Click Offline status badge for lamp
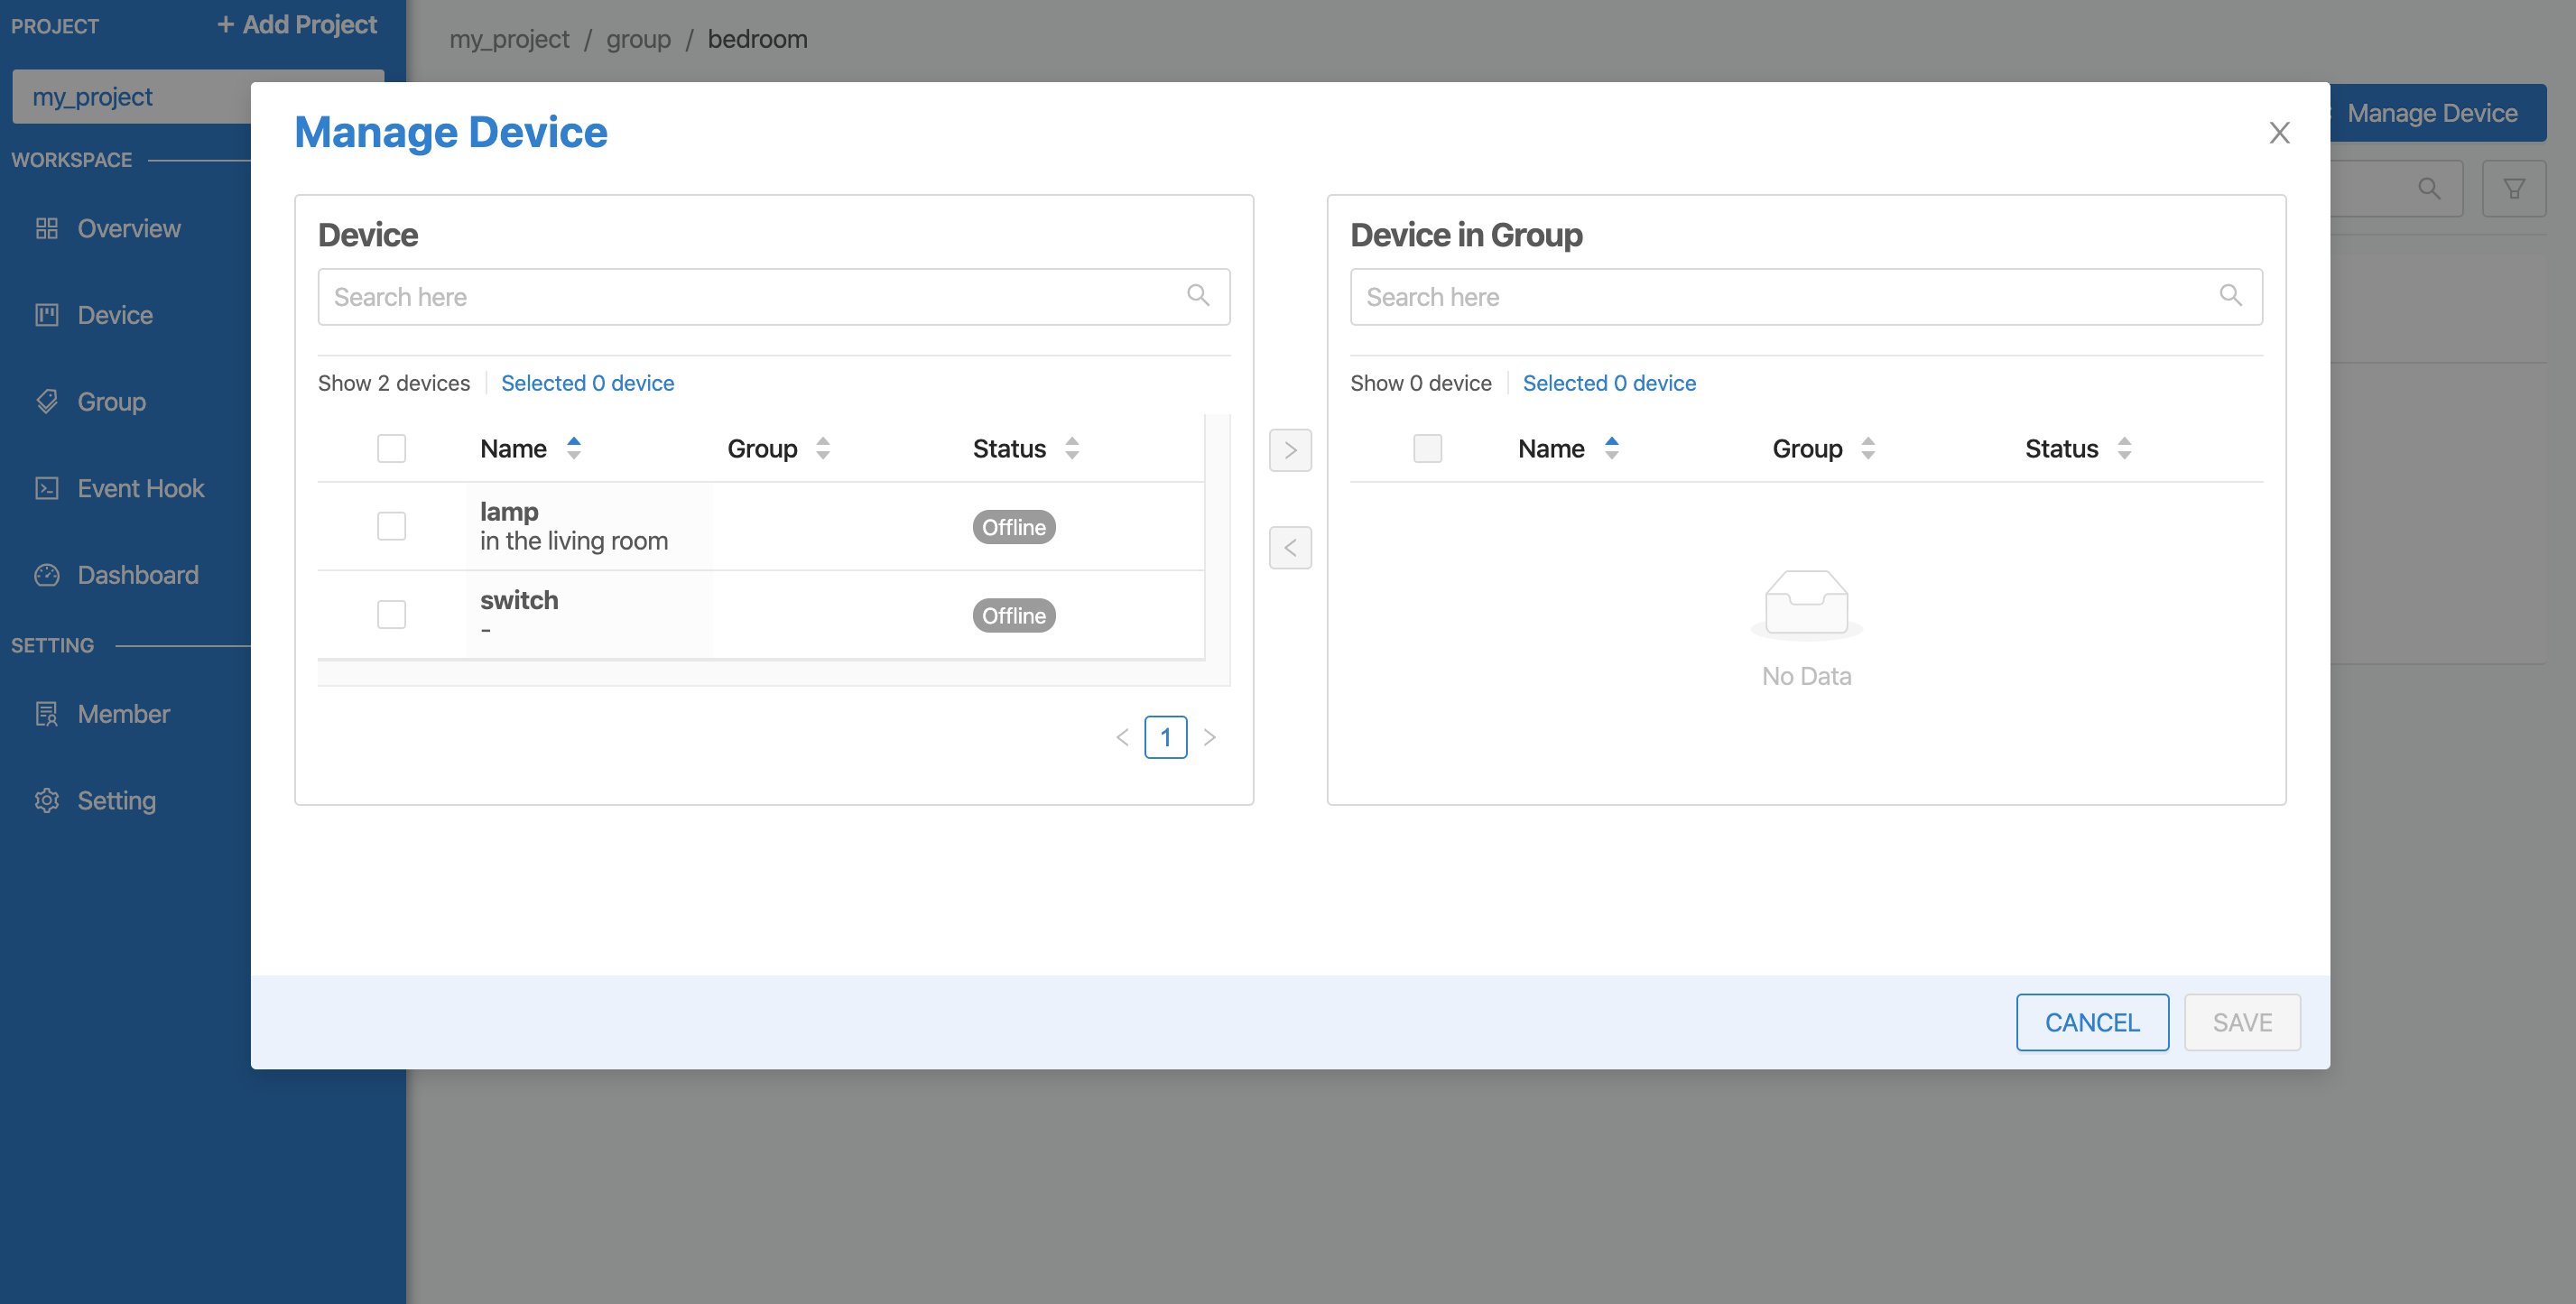 point(1014,527)
